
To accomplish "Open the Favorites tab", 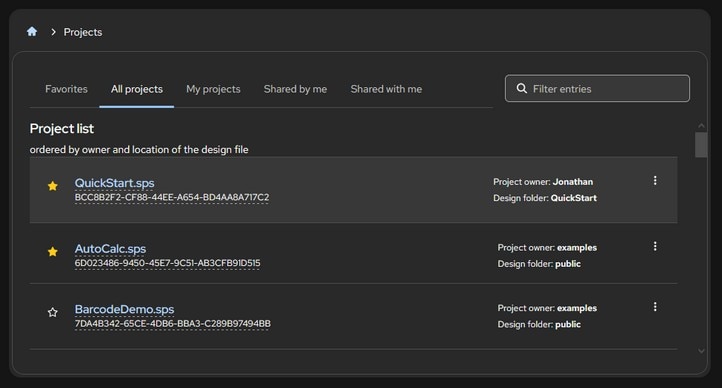I will tap(66, 89).
